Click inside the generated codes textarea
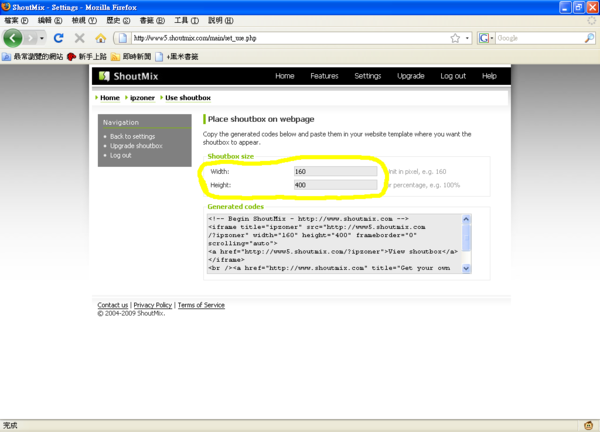Image resolution: width=600 pixels, height=432 pixels. 334,243
